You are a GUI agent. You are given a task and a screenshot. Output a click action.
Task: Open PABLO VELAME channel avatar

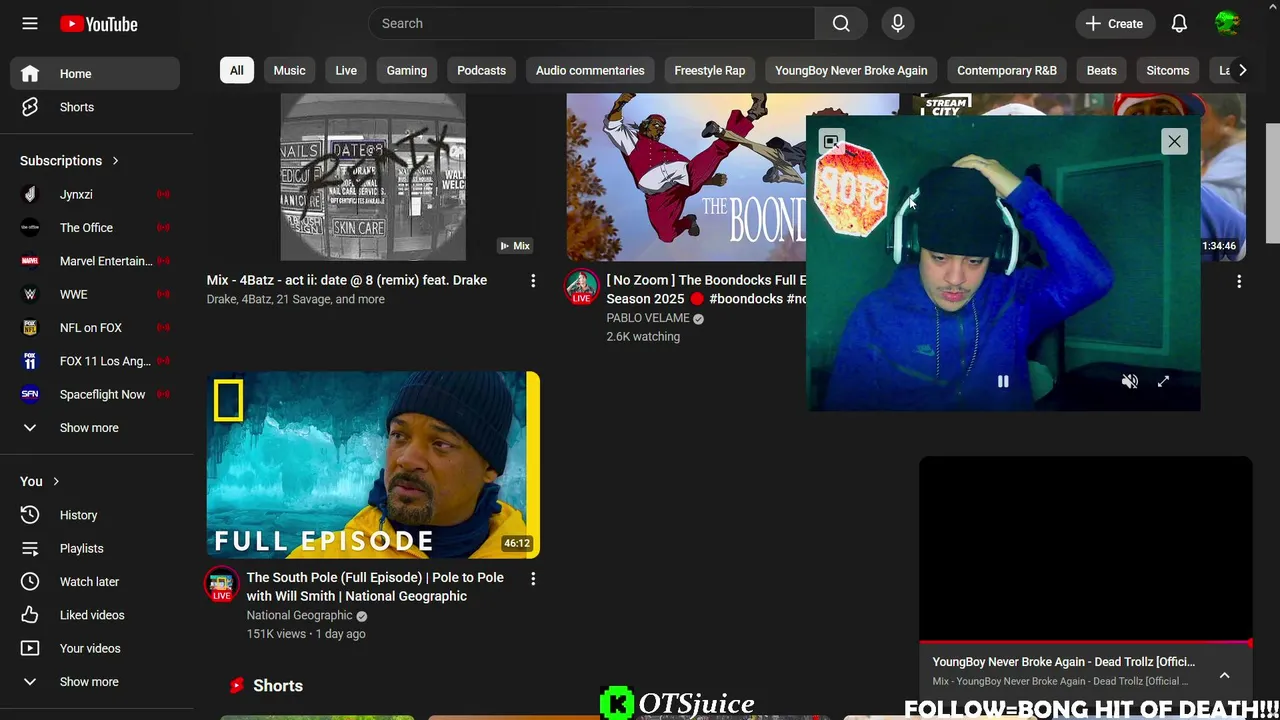(x=581, y=287)
